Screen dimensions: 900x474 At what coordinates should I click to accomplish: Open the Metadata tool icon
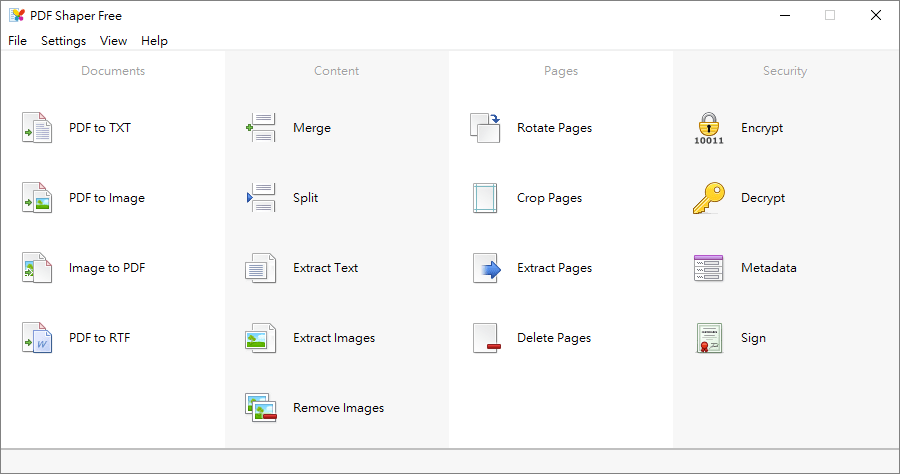(x=709, y=268)
